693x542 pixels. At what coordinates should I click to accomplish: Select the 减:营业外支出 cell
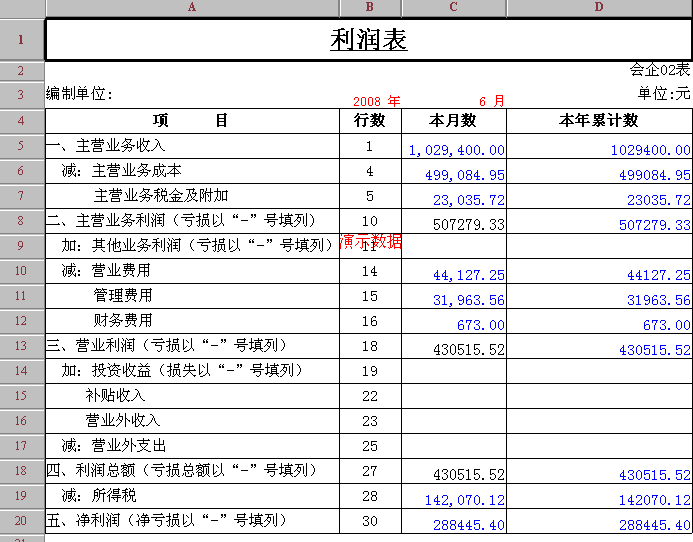tap(192, 446)
